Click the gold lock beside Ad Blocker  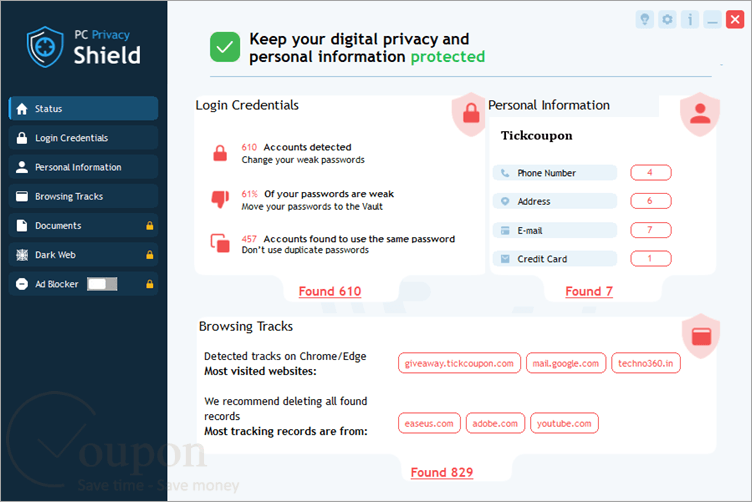150,284
